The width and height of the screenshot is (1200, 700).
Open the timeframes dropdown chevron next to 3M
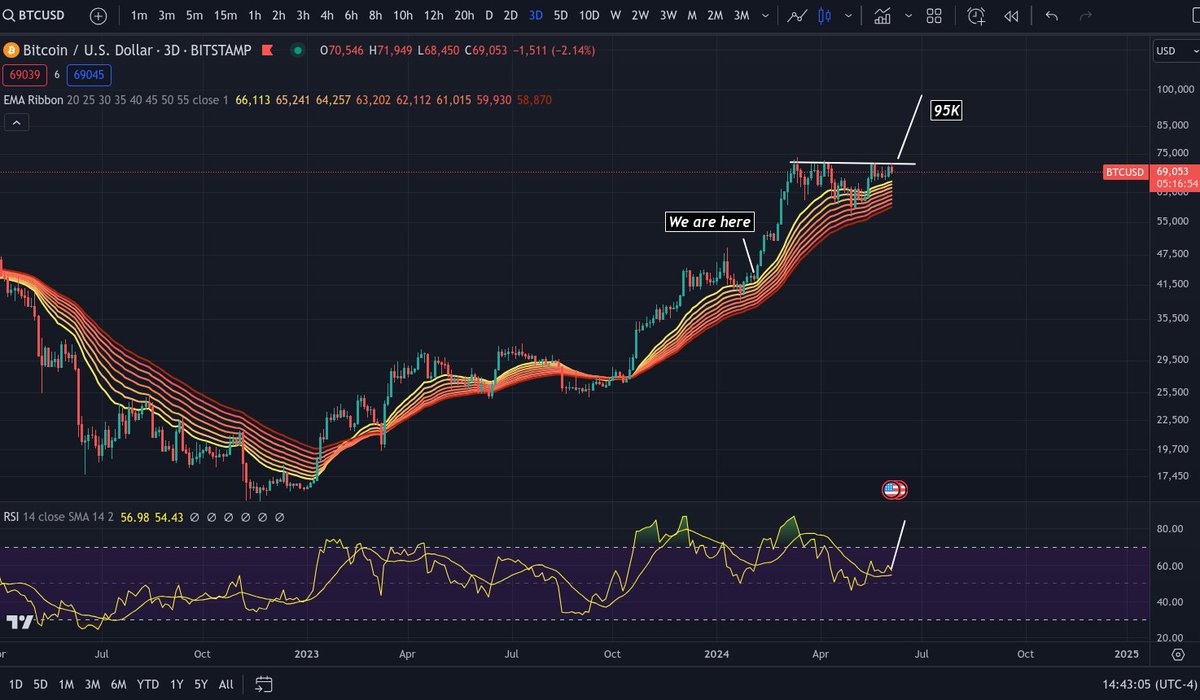pyautogui.click(x=765, y=15)
